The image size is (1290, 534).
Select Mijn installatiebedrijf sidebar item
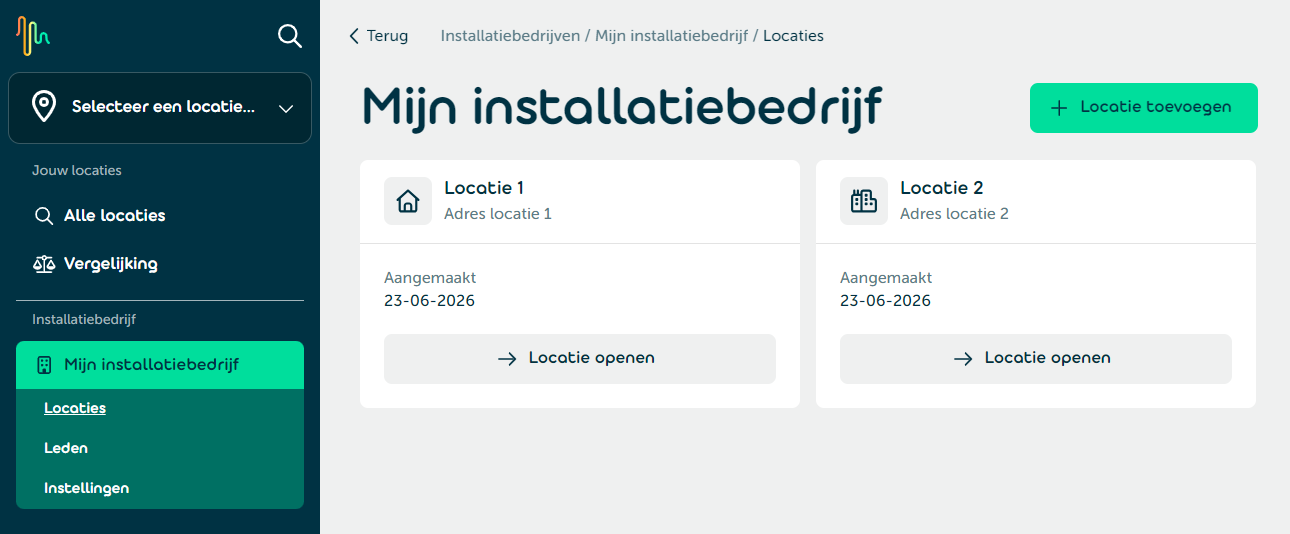[x=160, y=365]
